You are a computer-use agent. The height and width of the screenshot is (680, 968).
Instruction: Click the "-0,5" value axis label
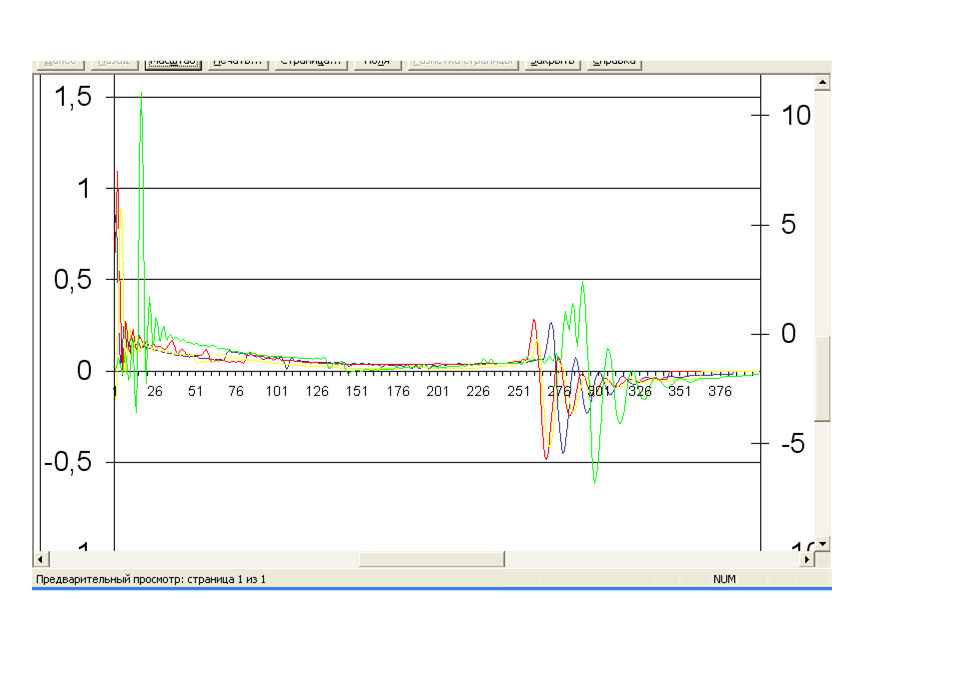point(68,462)
